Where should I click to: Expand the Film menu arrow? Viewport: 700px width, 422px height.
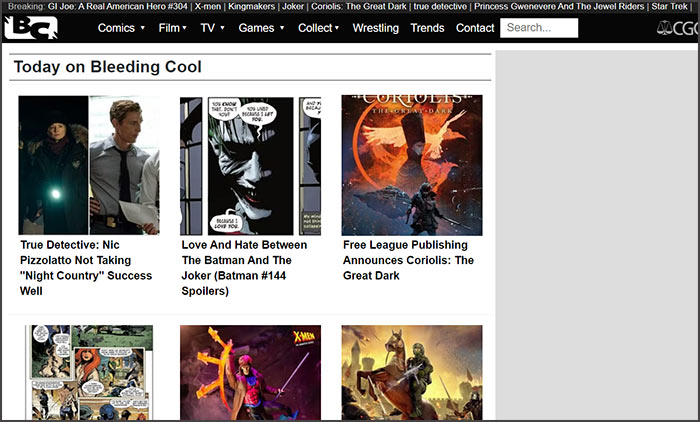(x=184, y=28)
